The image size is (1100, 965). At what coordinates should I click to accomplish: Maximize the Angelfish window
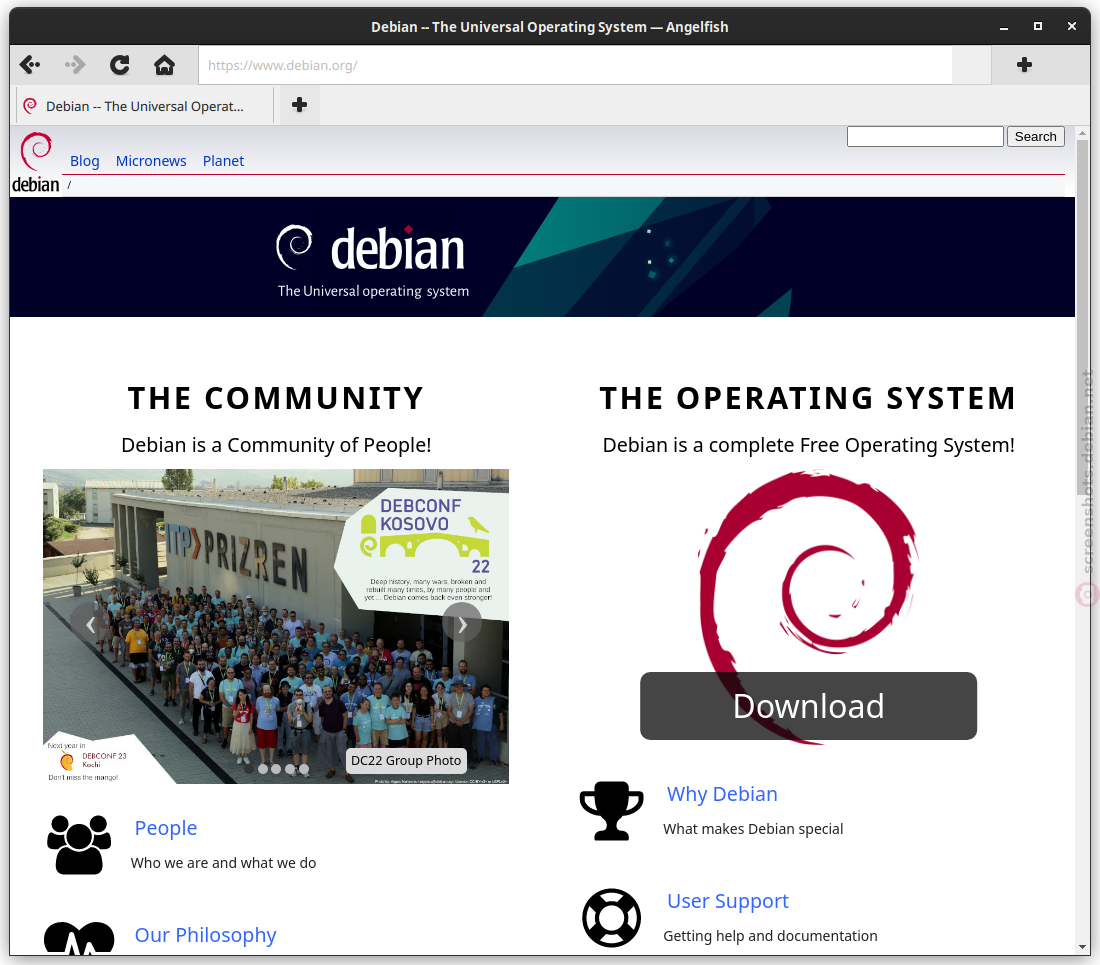pyautogui.click(x=1038, y=27)
